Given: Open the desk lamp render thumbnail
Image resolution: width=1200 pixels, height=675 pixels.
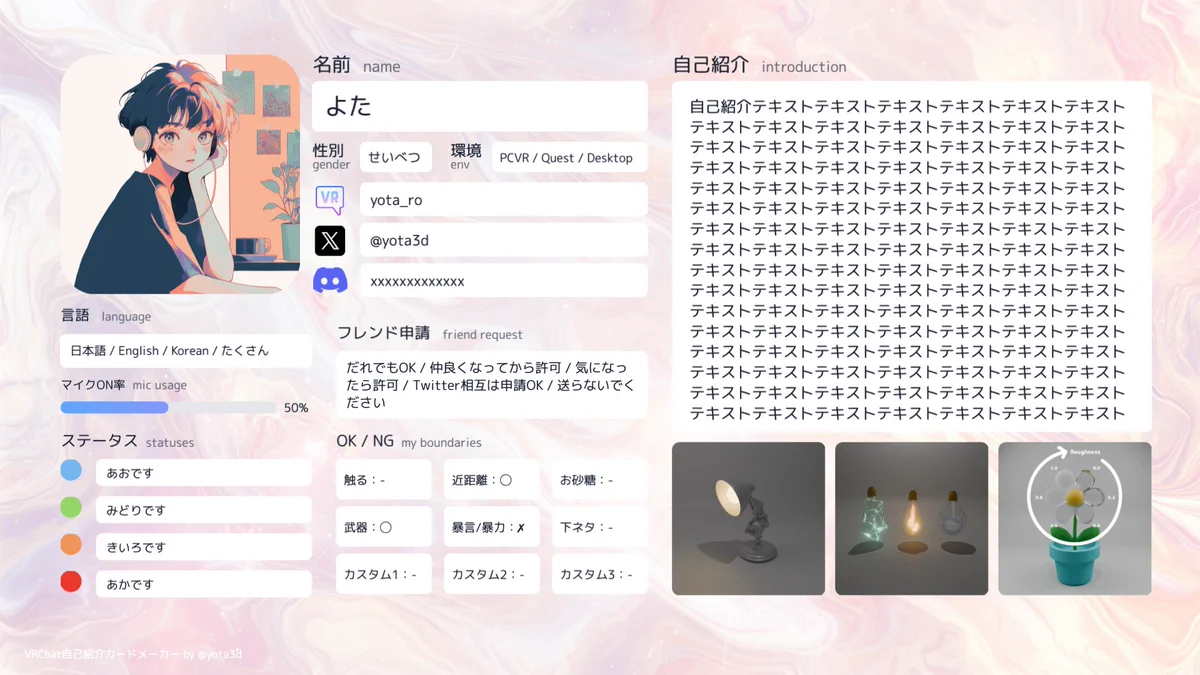Looking at the screenshot, I should tap(748, 519).
